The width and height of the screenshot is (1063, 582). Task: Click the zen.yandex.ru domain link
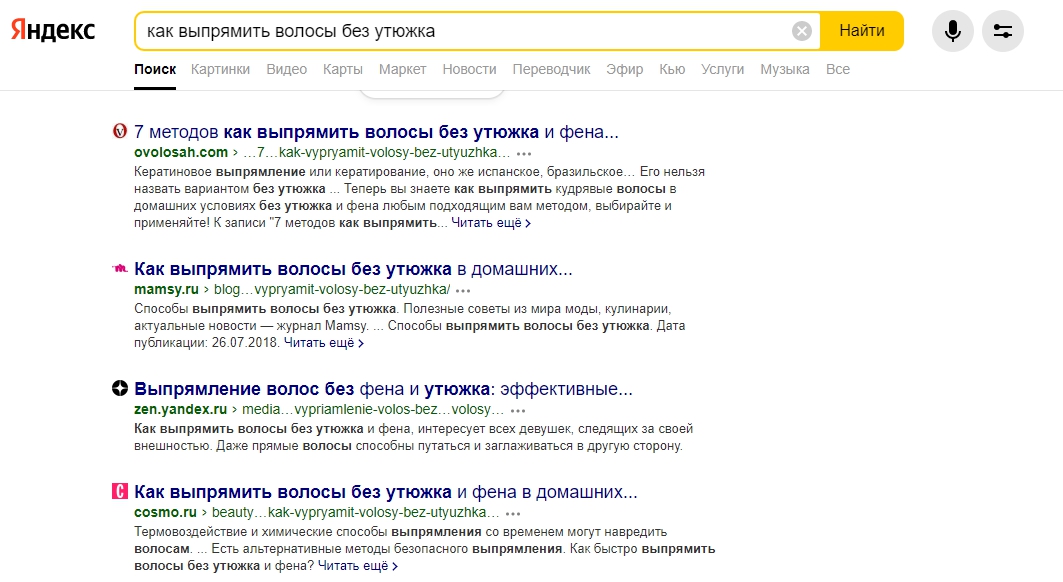[180, 410]
